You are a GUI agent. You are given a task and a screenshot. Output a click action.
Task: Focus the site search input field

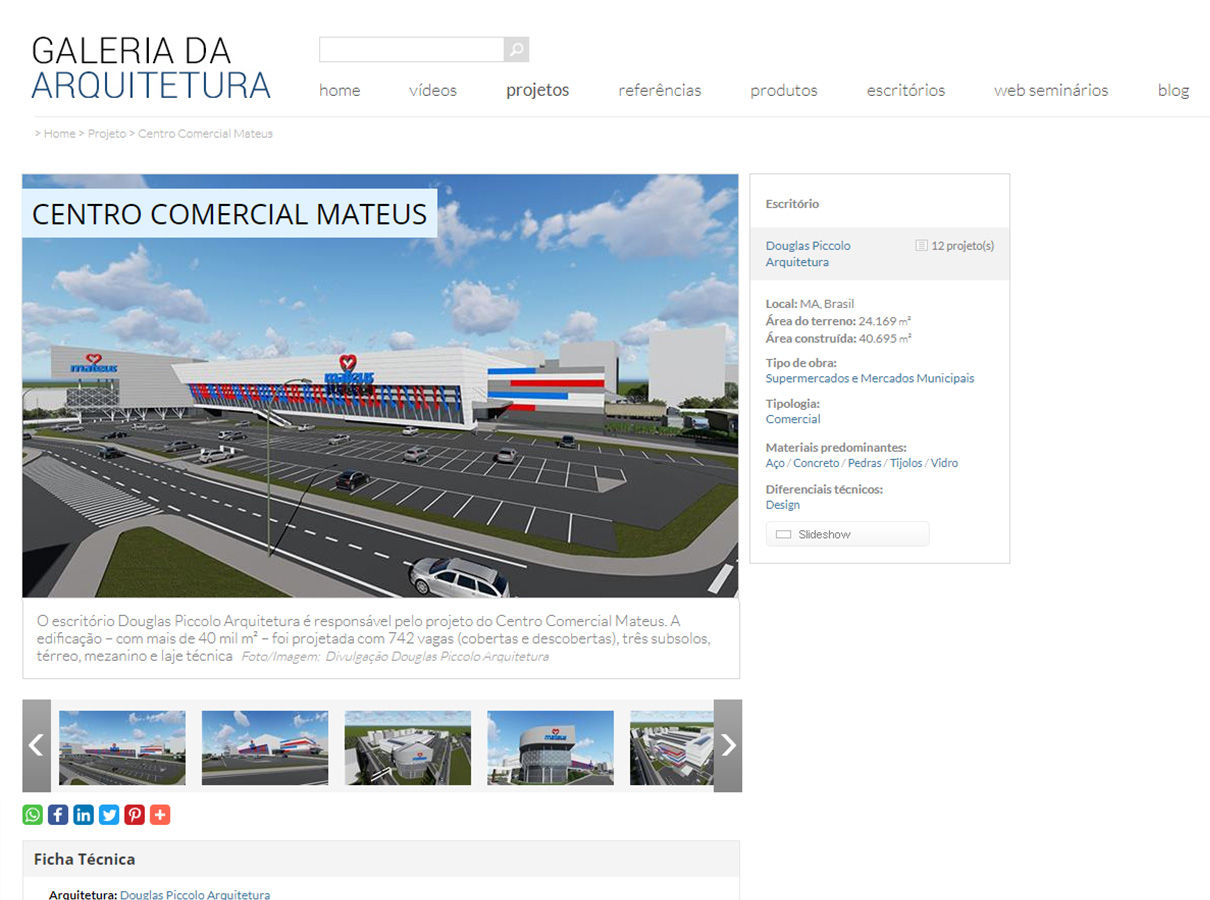[411, 49]
